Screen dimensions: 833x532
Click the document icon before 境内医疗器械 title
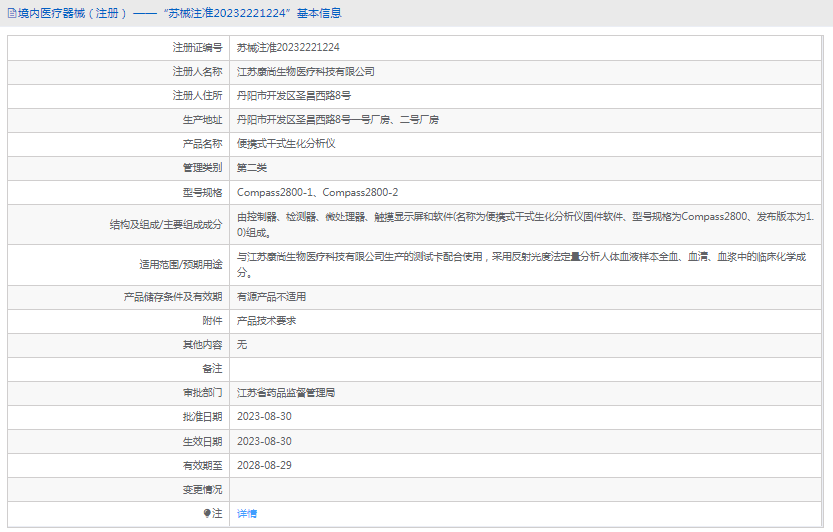tap(12, 13)
